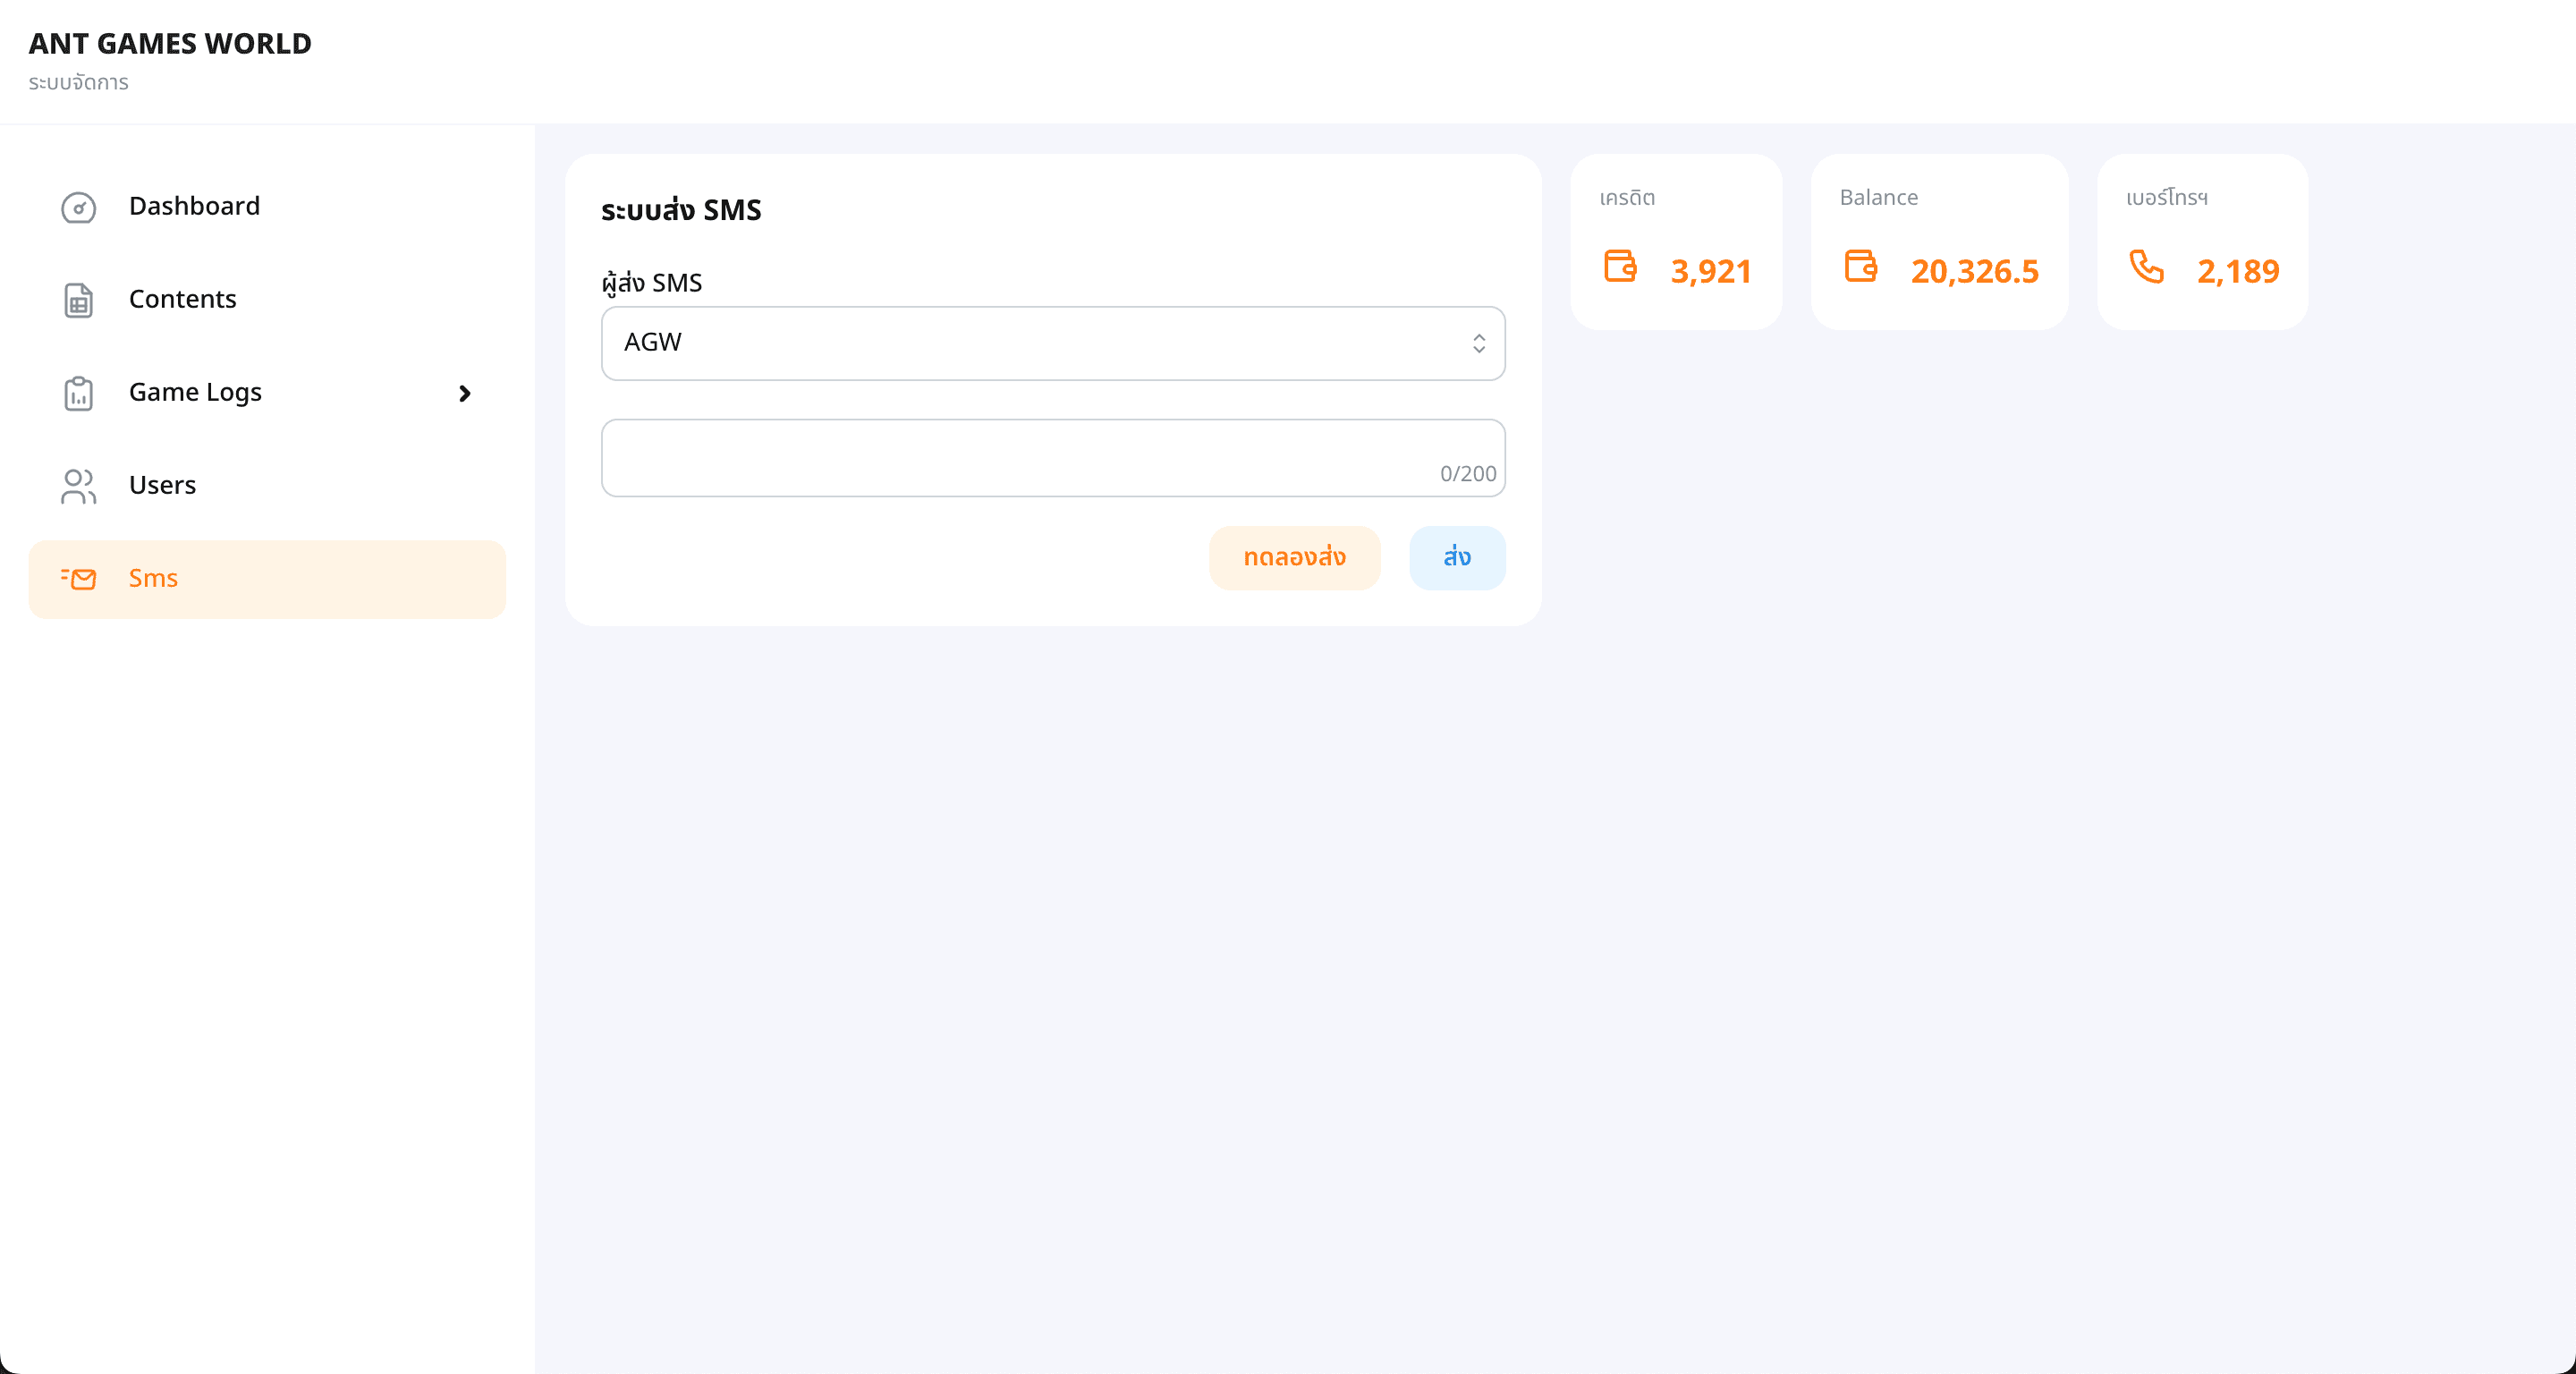Click the Sms envelope icon
Viewport: 2576px width, 1374px height.
click(78, 579)
